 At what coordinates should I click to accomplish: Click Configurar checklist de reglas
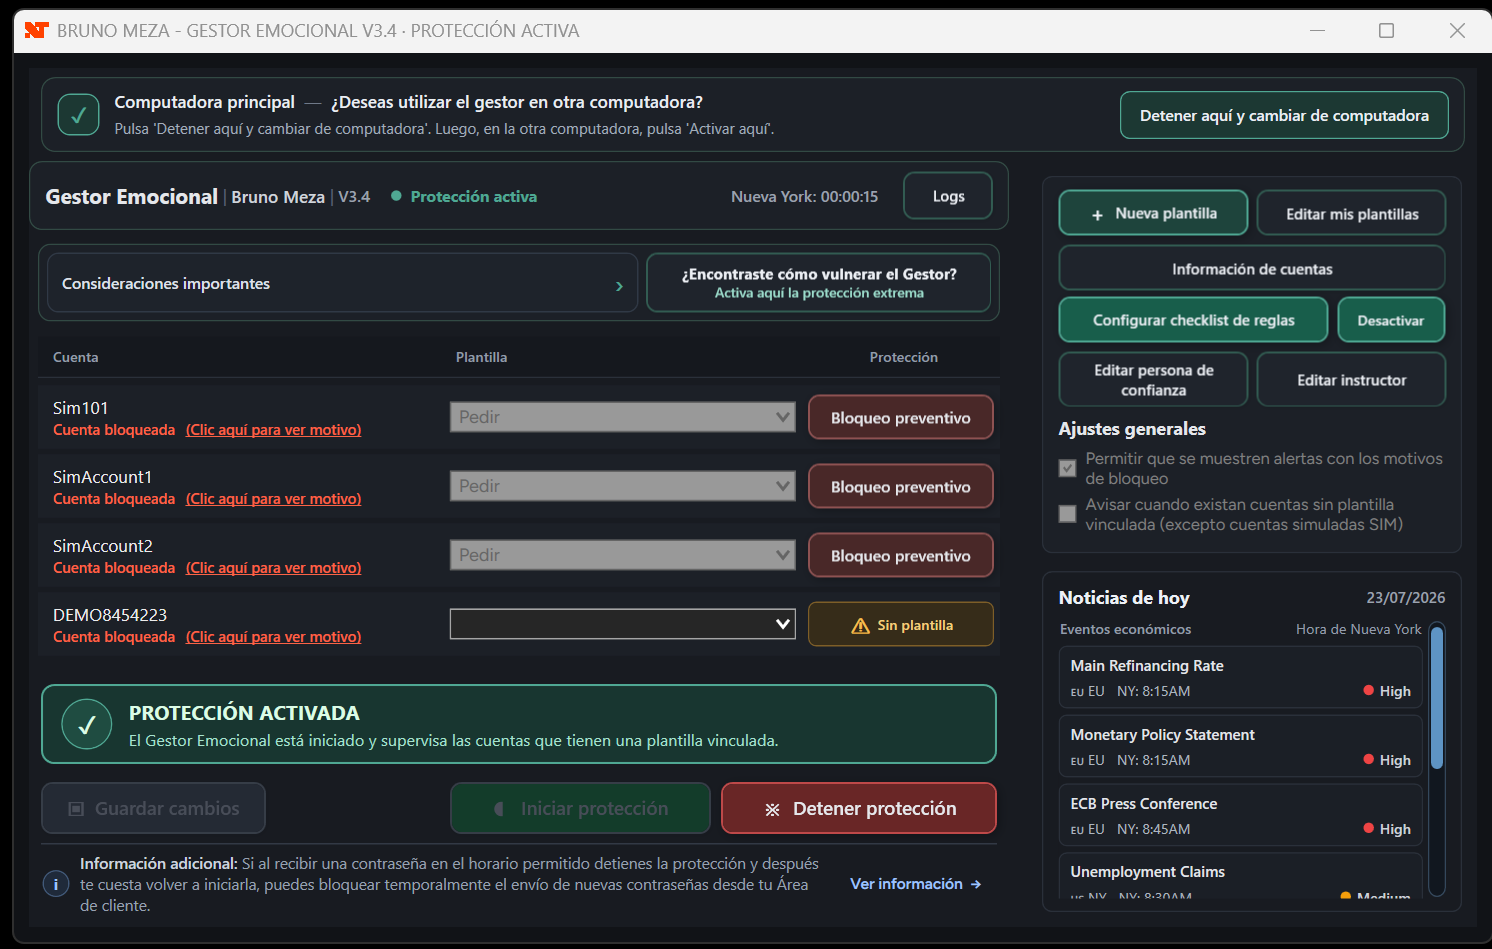(x=1194, y=320)
